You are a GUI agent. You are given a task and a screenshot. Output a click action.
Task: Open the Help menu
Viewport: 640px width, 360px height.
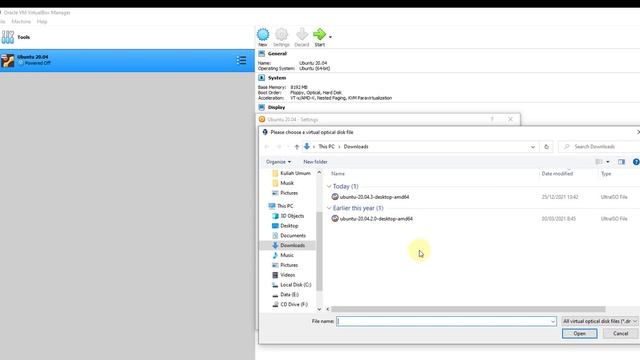42,22
